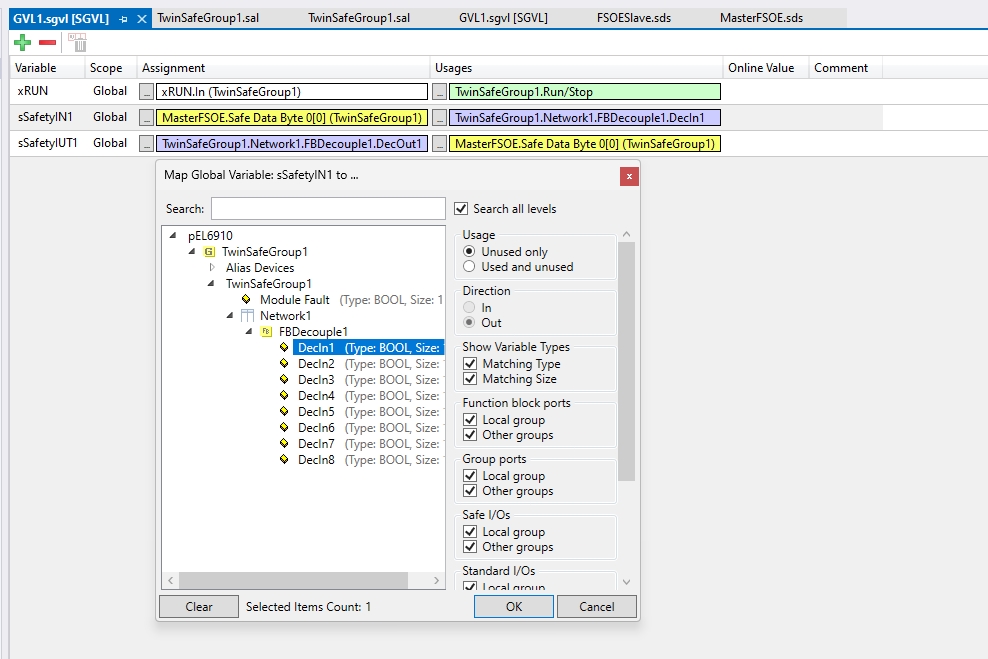Click the Module Fault diamond icon

247,300
